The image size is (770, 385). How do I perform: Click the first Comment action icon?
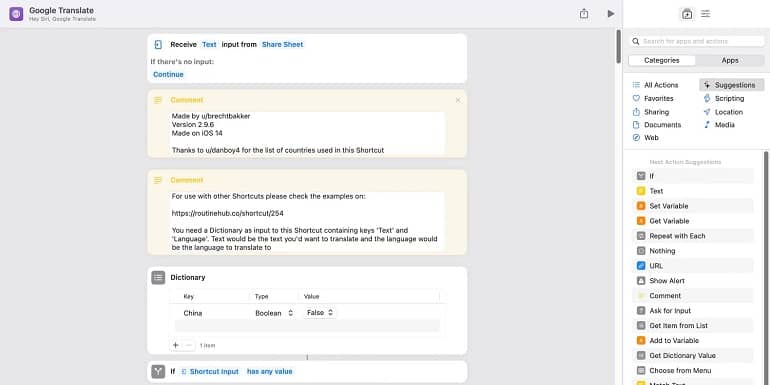click(158, 100)
